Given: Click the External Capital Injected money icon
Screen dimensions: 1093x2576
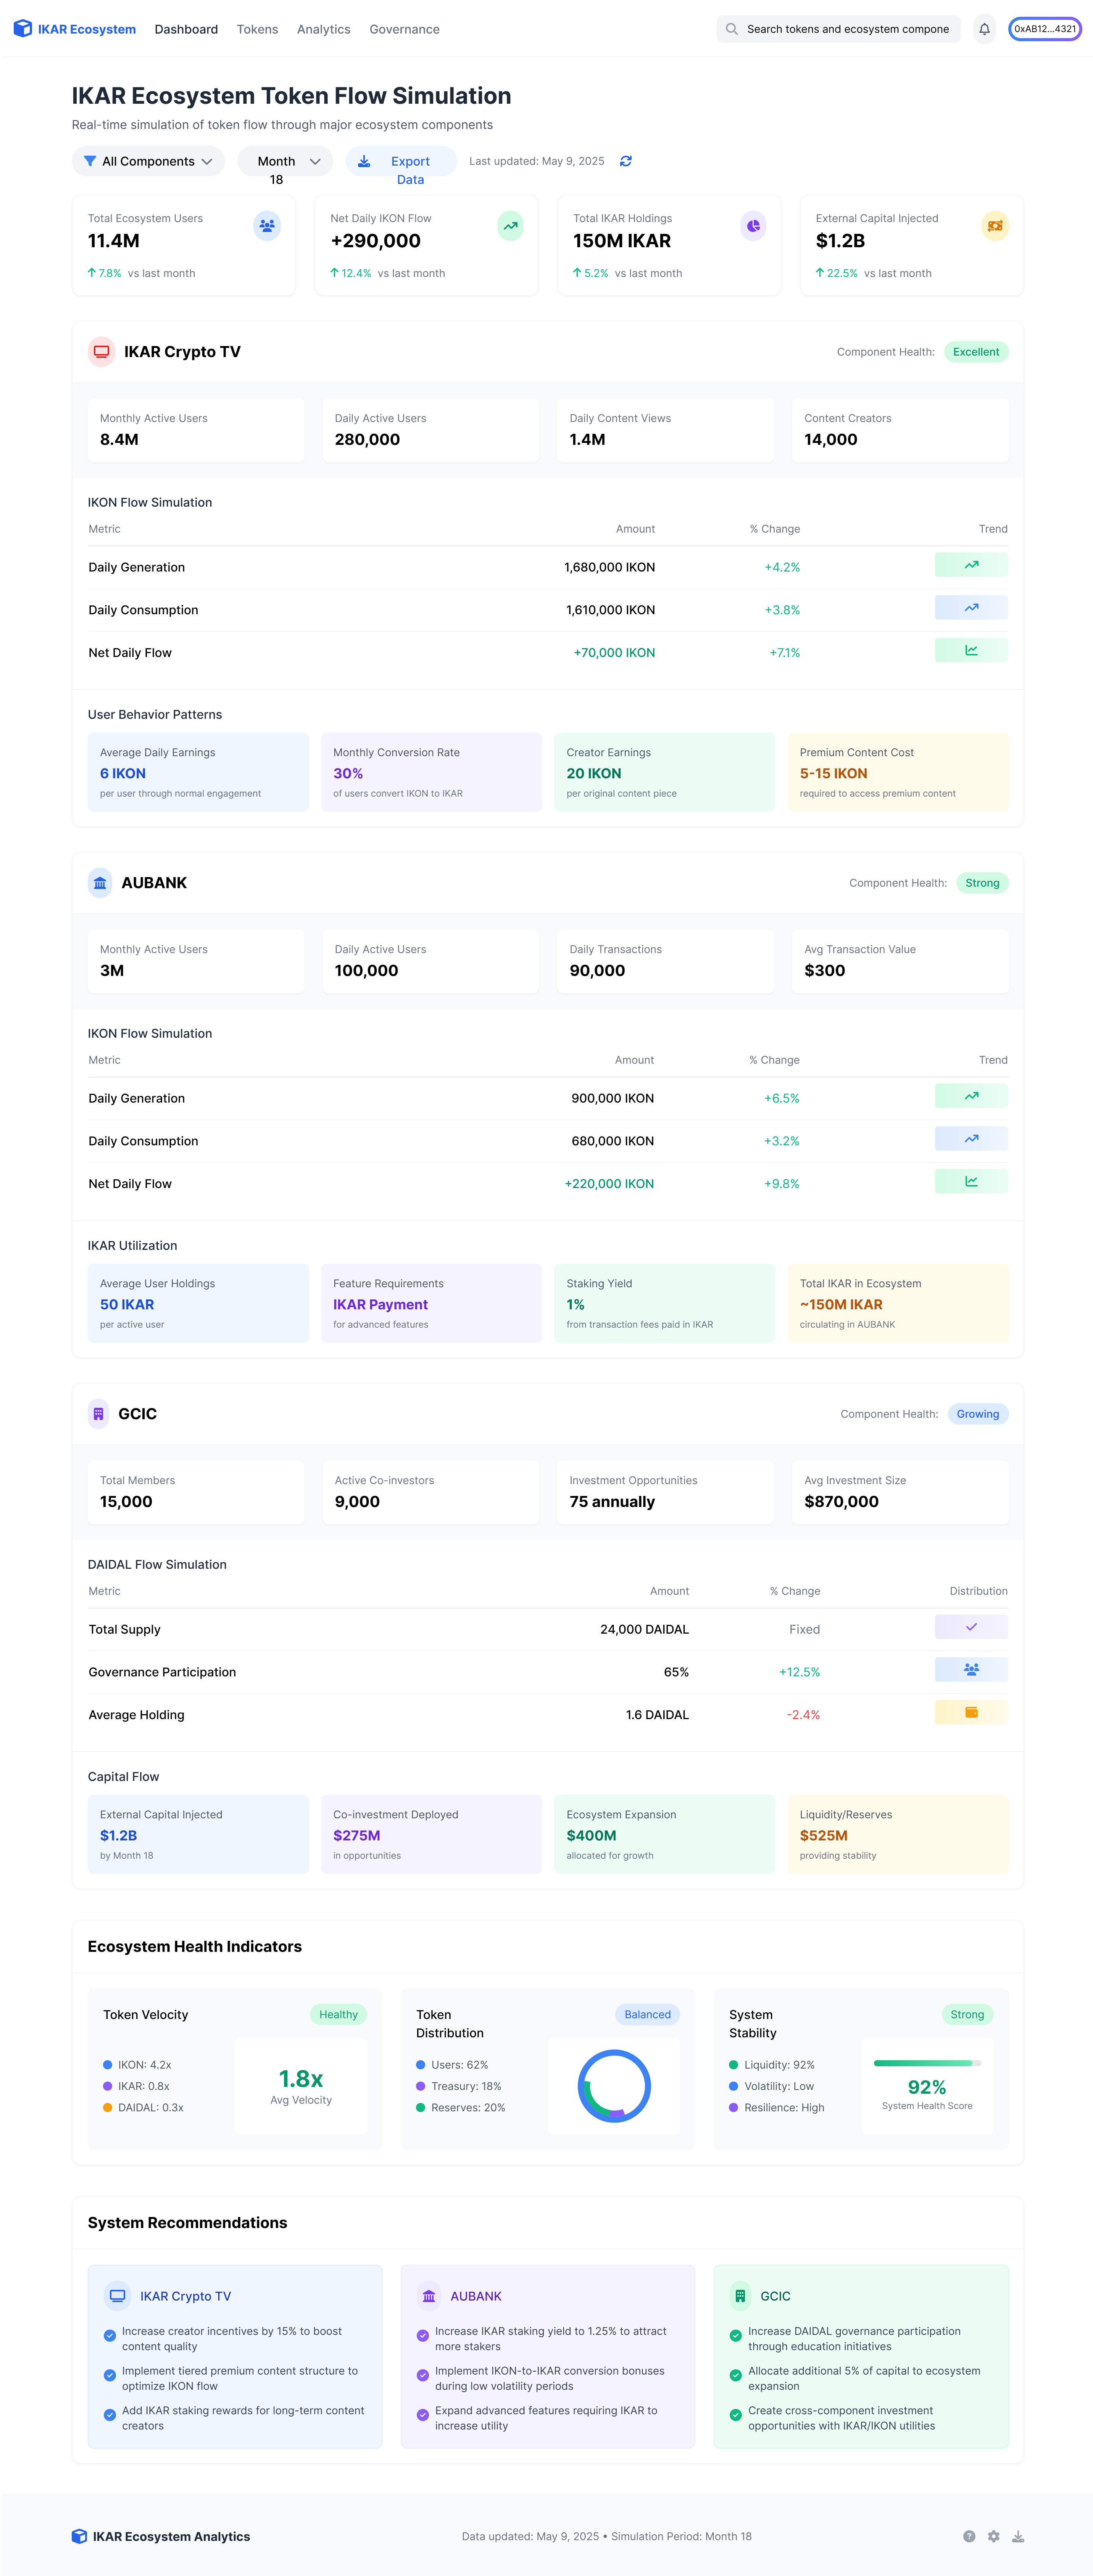Looking at the screenshot, I should (995, 226).
